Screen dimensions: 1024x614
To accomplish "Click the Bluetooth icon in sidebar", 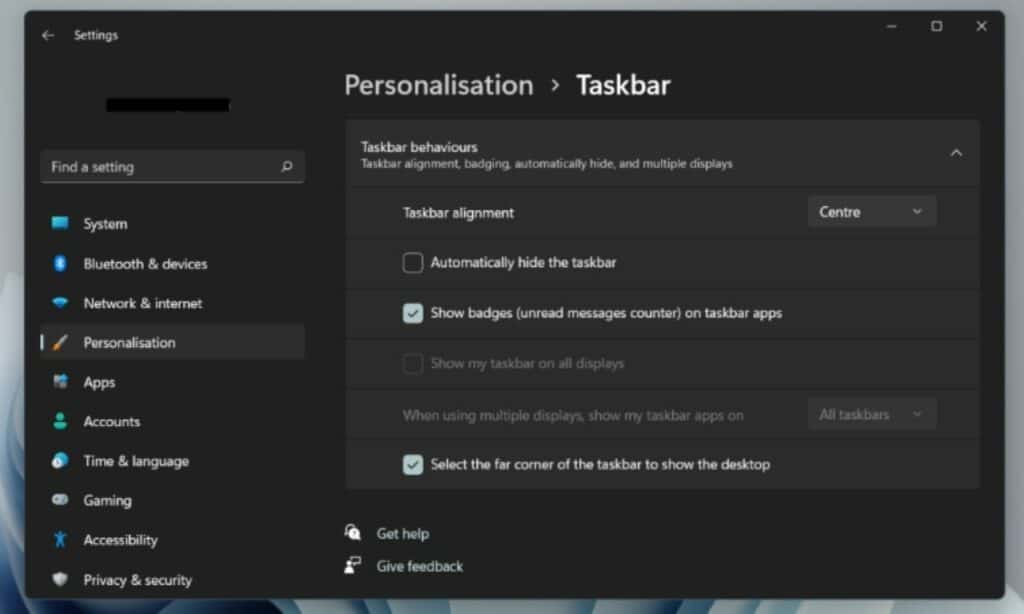I will [60, 263].
